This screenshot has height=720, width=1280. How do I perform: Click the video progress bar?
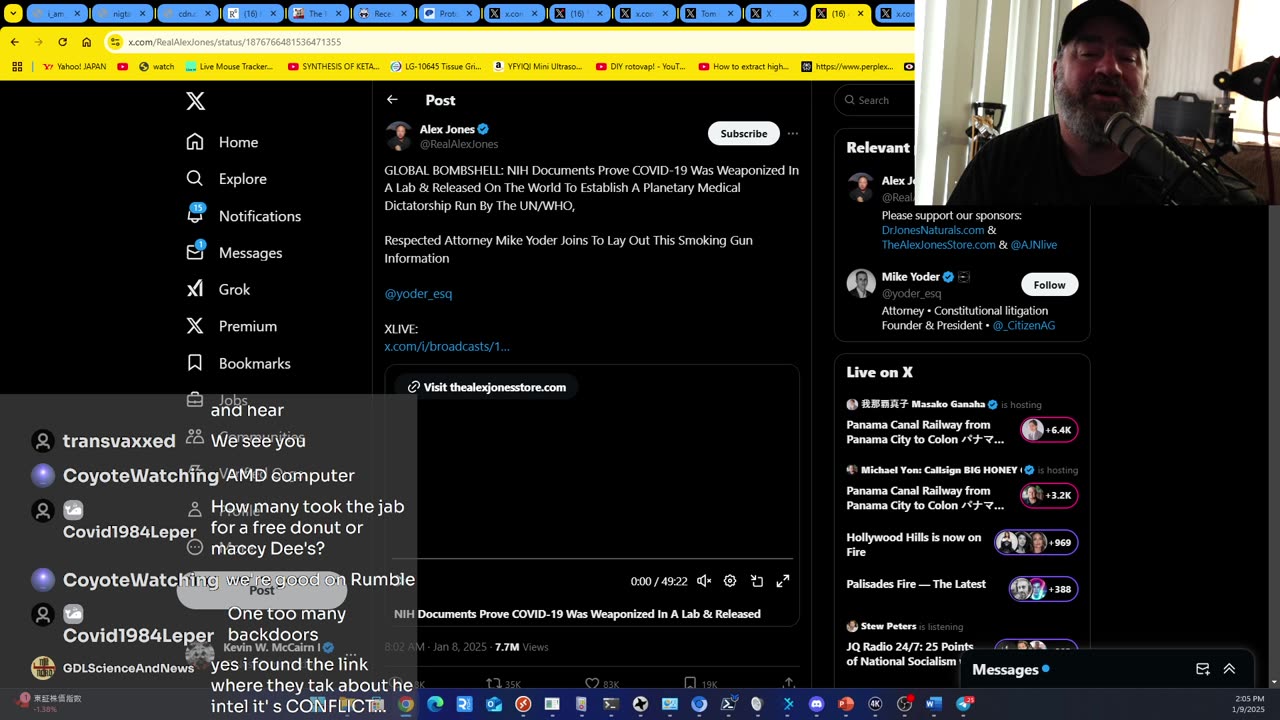[x=592, y=559]
